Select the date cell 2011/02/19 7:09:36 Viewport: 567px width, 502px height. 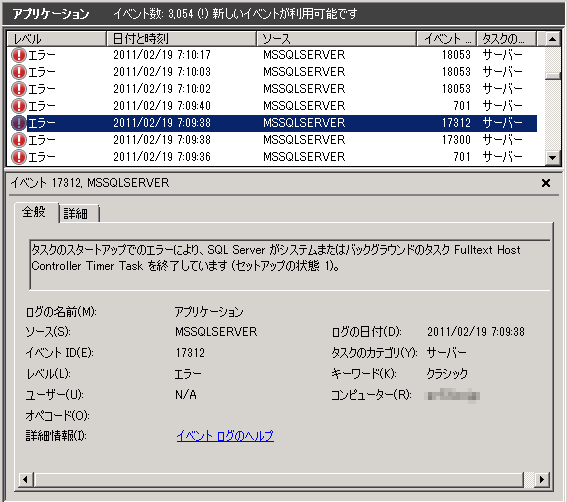[162, 157]
